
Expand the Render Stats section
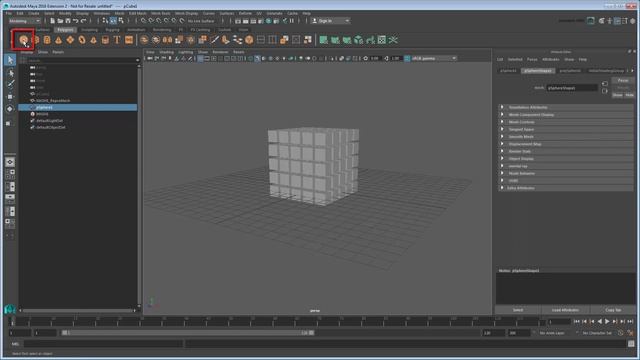pyautogui.click(x=567, y=151)
